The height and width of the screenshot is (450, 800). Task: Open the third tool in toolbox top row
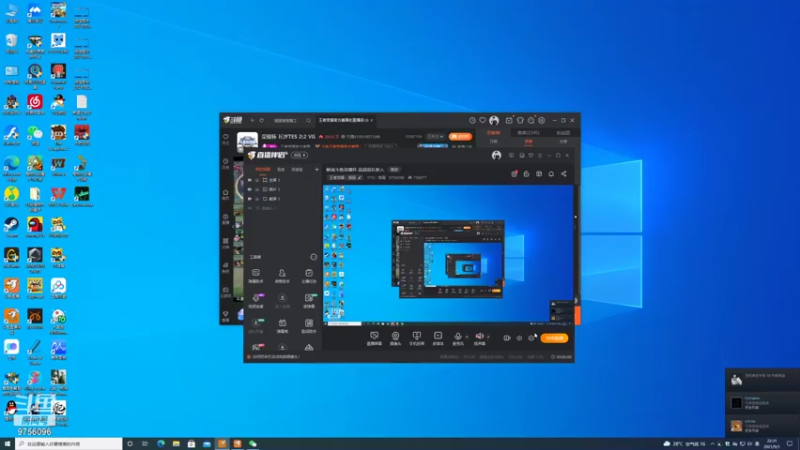(309, 273)
